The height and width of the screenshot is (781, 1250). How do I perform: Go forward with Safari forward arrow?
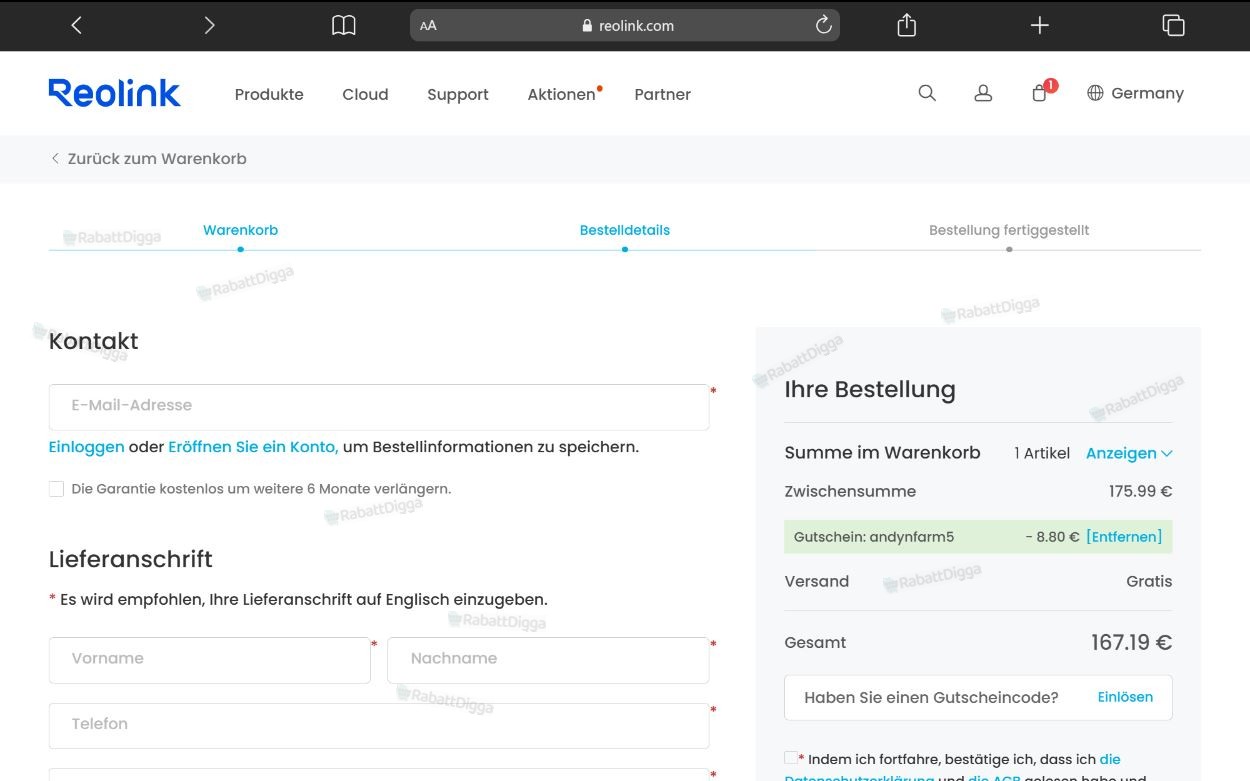click(209, 26)
